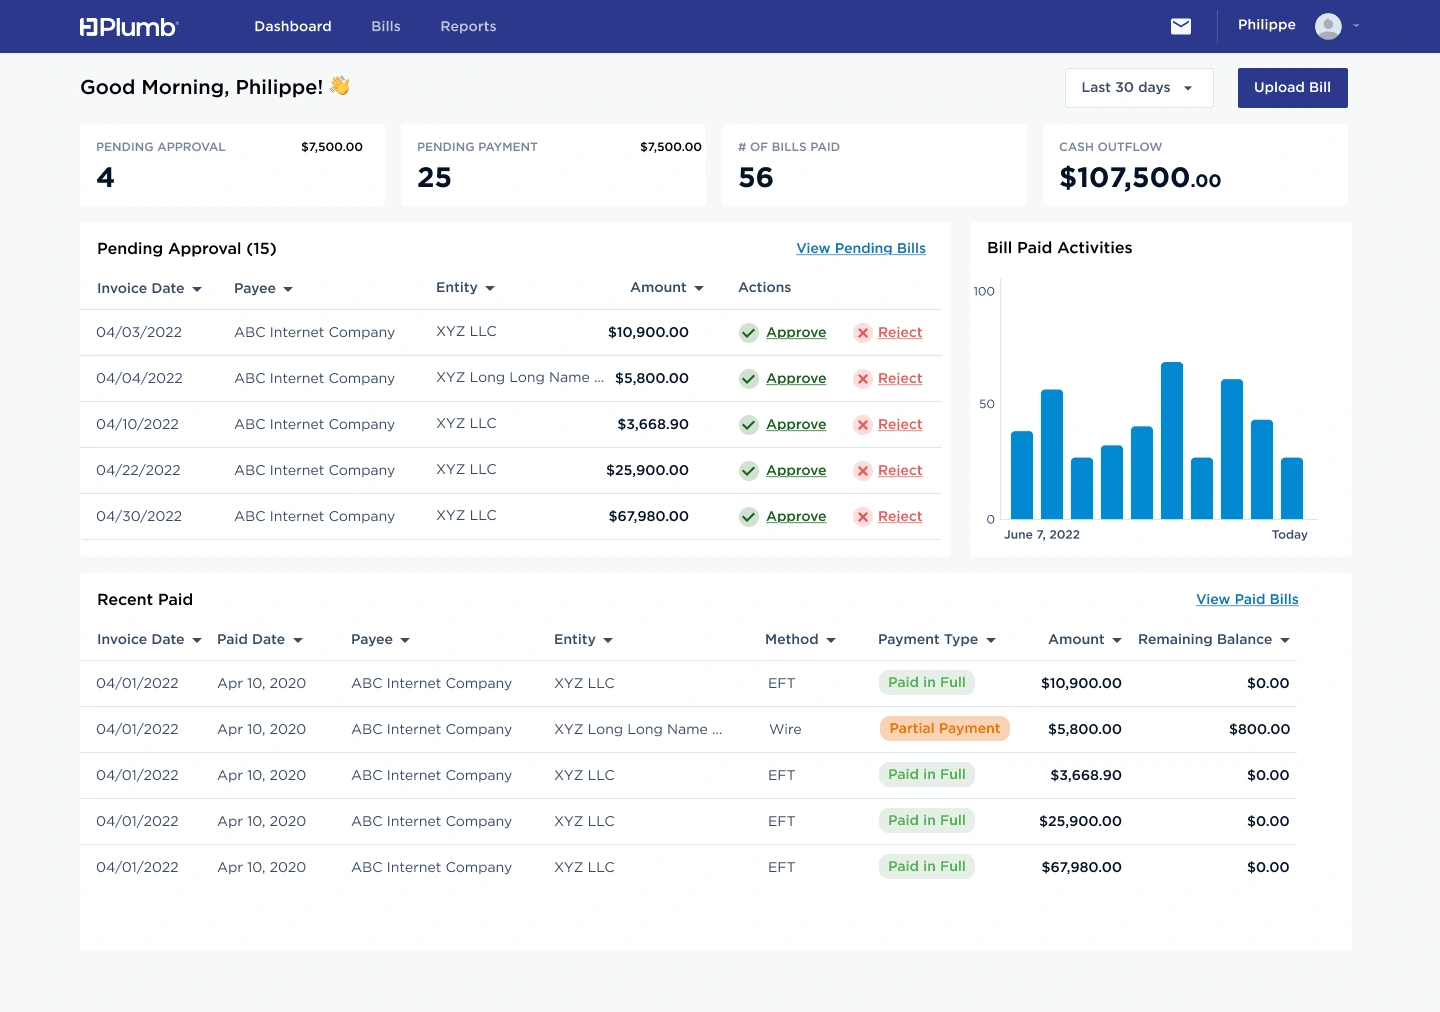Image resolution: width=1440 pixels, height=1012 pixels.
Task: Click red reject X icon for $10,900.00 bill
Action: click(863, 333)
